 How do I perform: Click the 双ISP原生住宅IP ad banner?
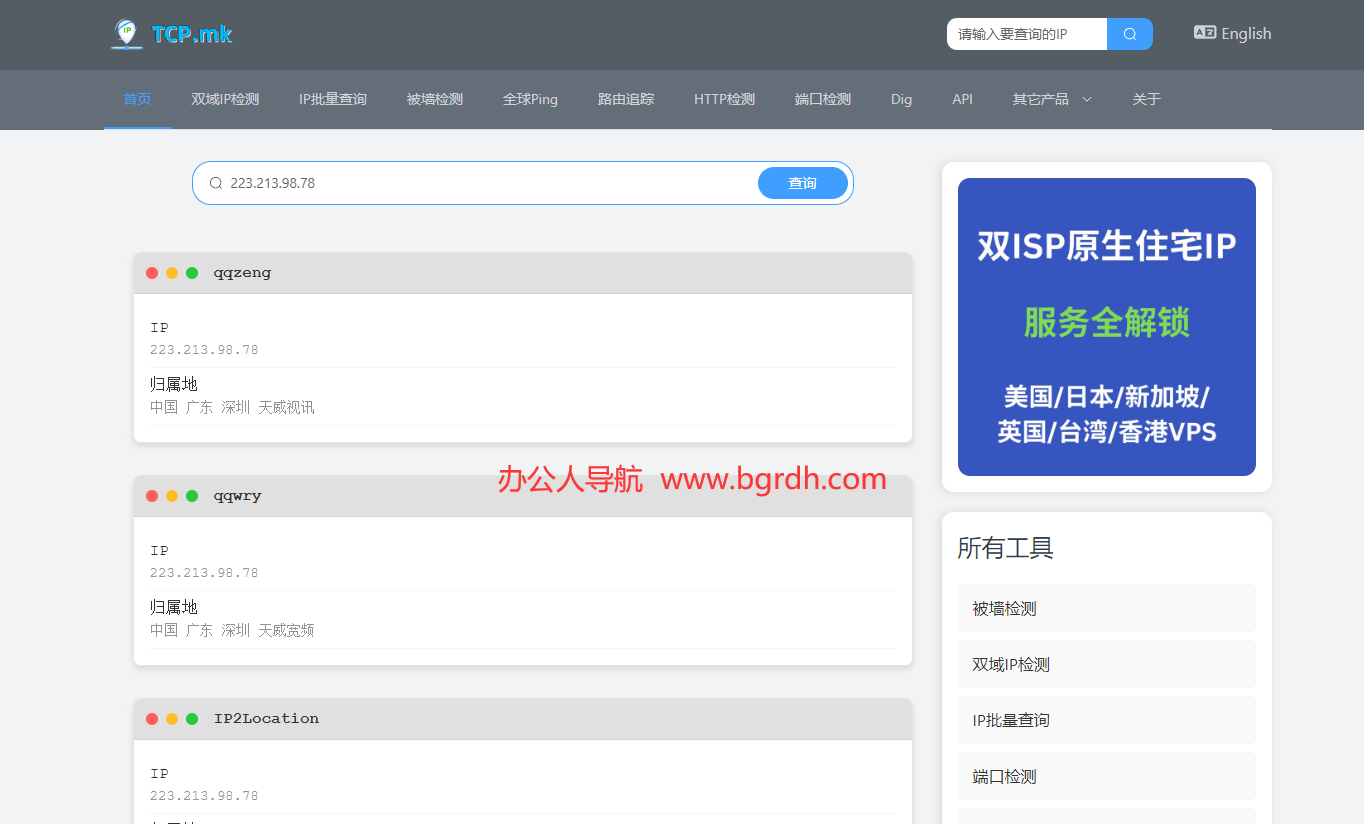point(1106,327)
